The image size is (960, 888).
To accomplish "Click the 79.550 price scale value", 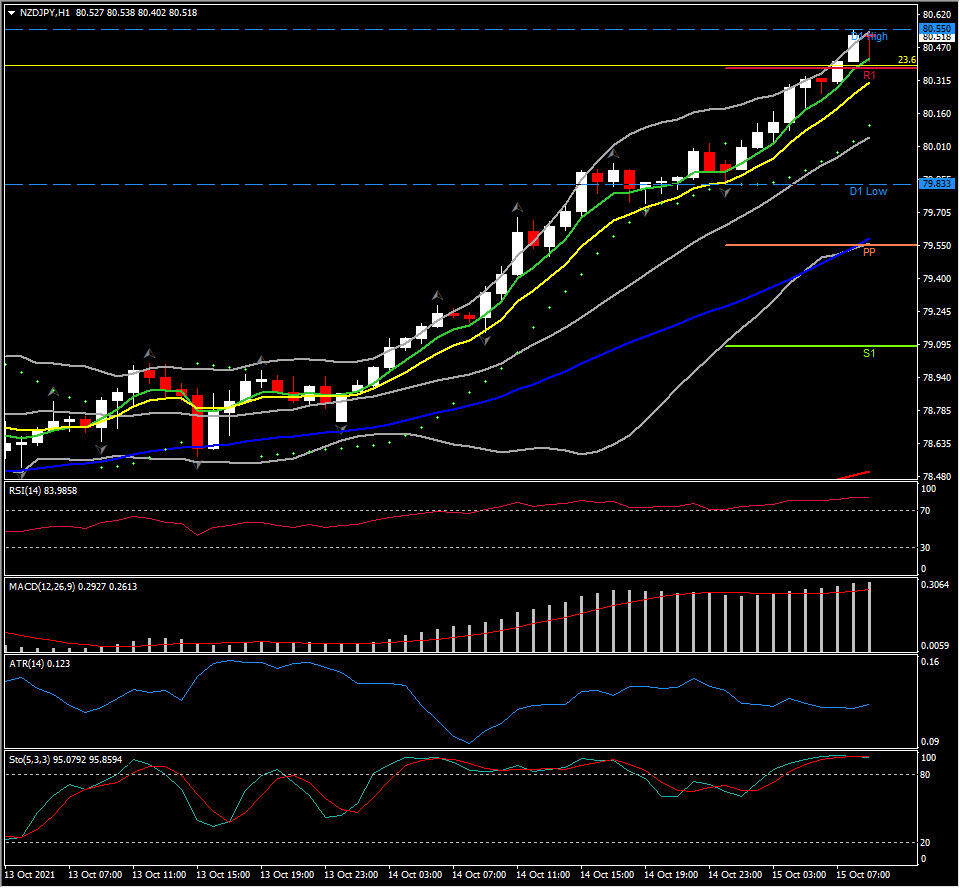I will (937, 245).
